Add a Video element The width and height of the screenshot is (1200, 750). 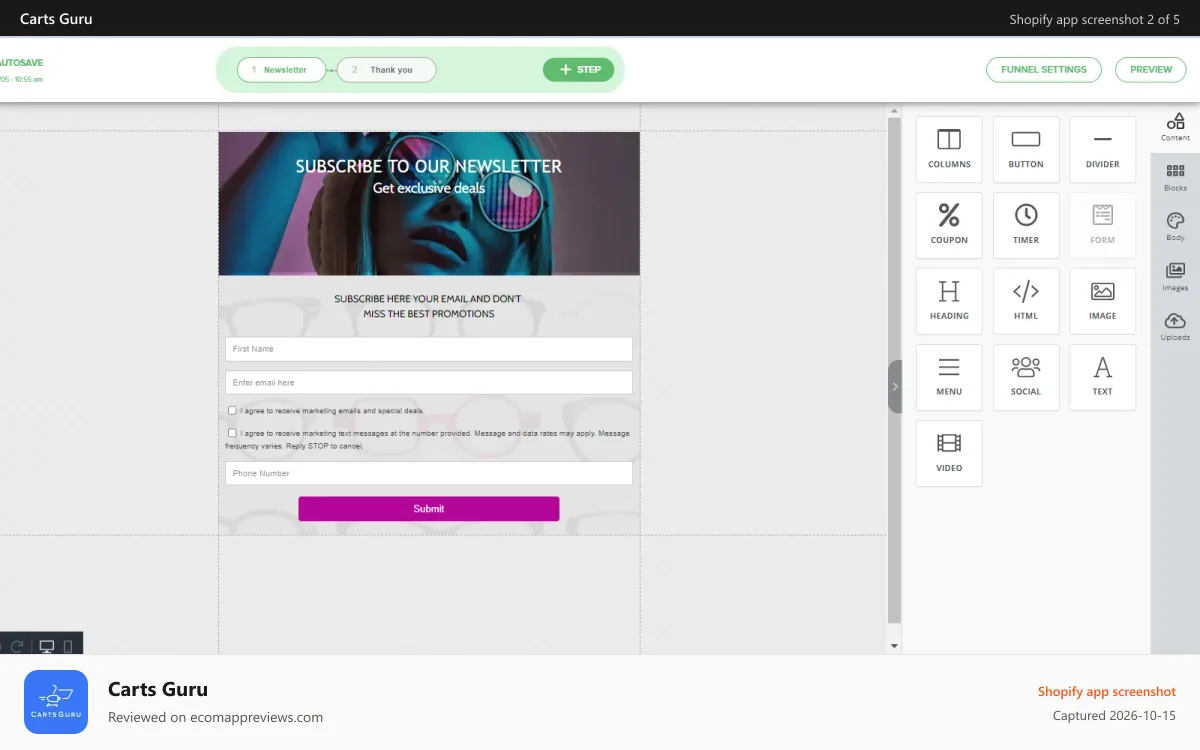click(949, 453)
